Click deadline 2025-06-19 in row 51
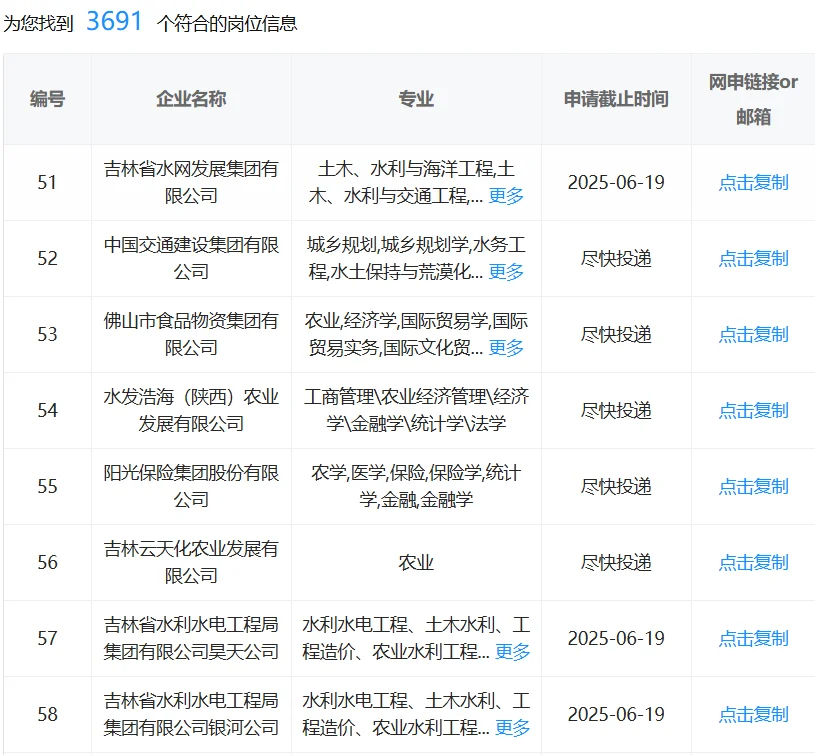 (616, 182)
